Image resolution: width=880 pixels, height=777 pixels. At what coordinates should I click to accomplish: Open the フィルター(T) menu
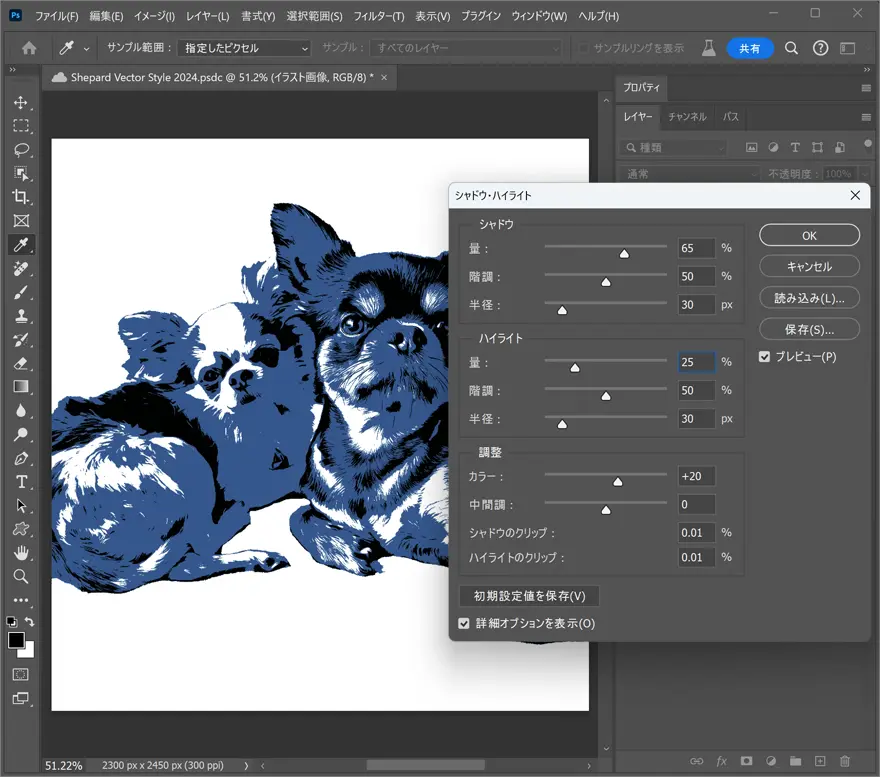[379, 17]
